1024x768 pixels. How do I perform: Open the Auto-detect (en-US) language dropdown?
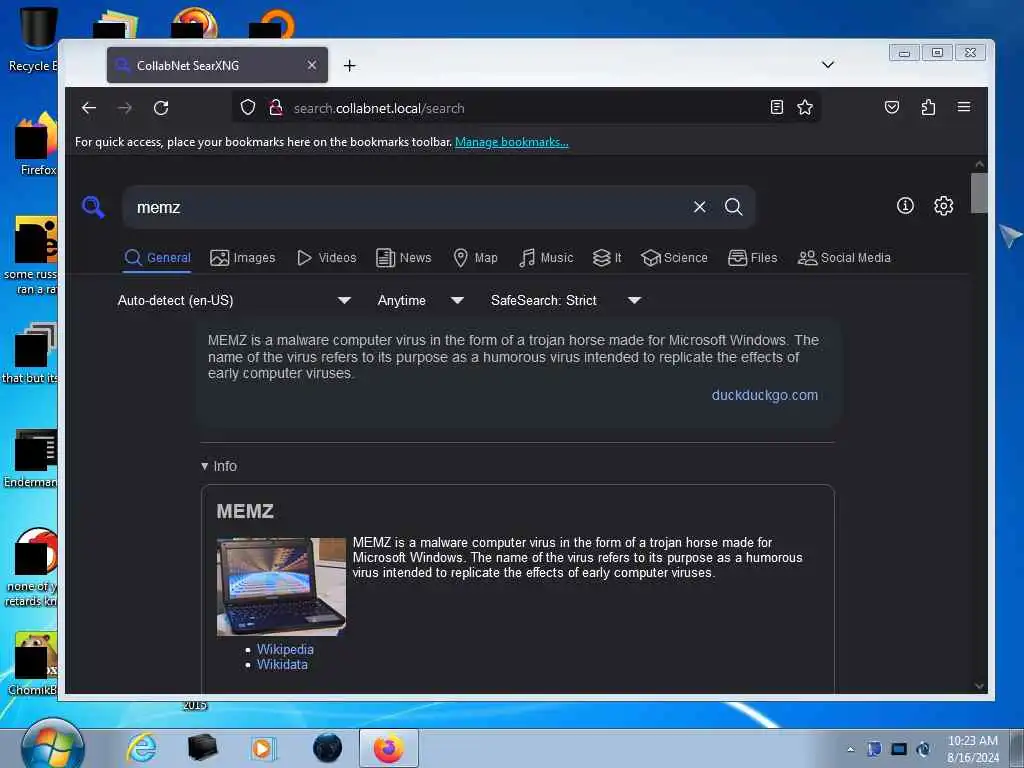click(x=234, y=300)
